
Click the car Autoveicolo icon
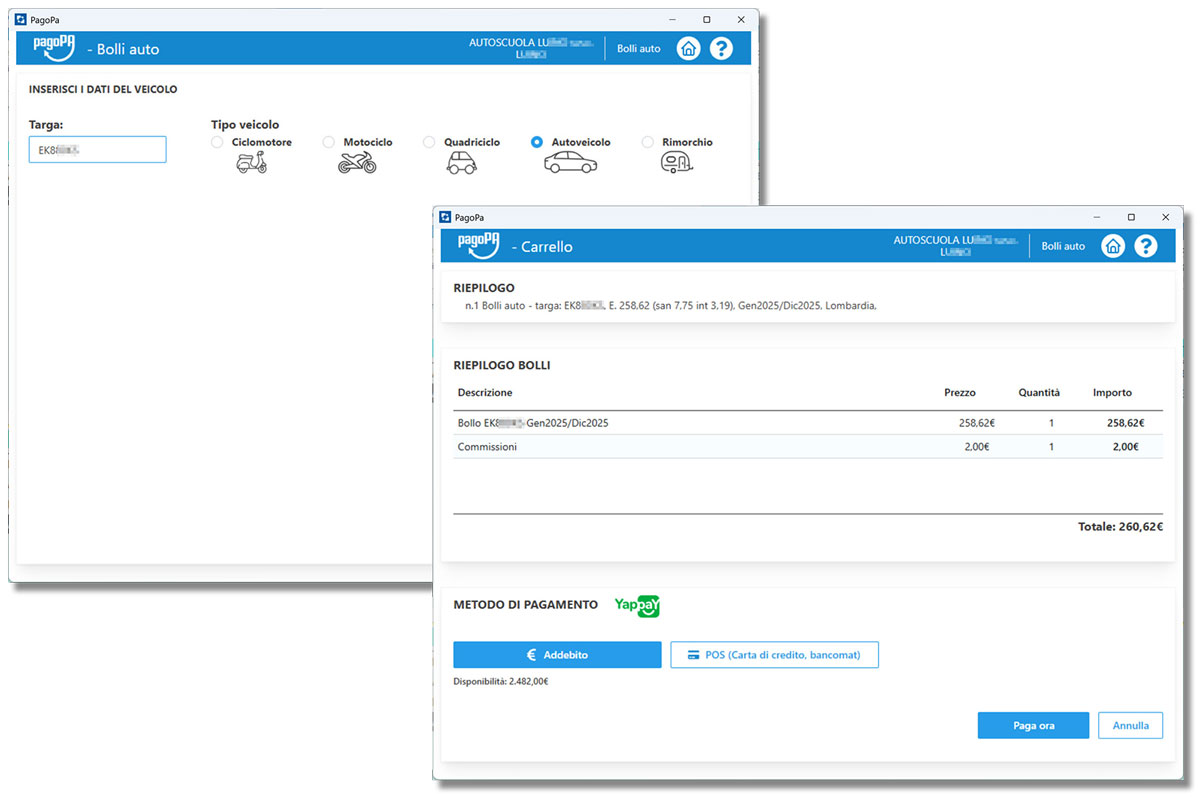tap(570, 163)
